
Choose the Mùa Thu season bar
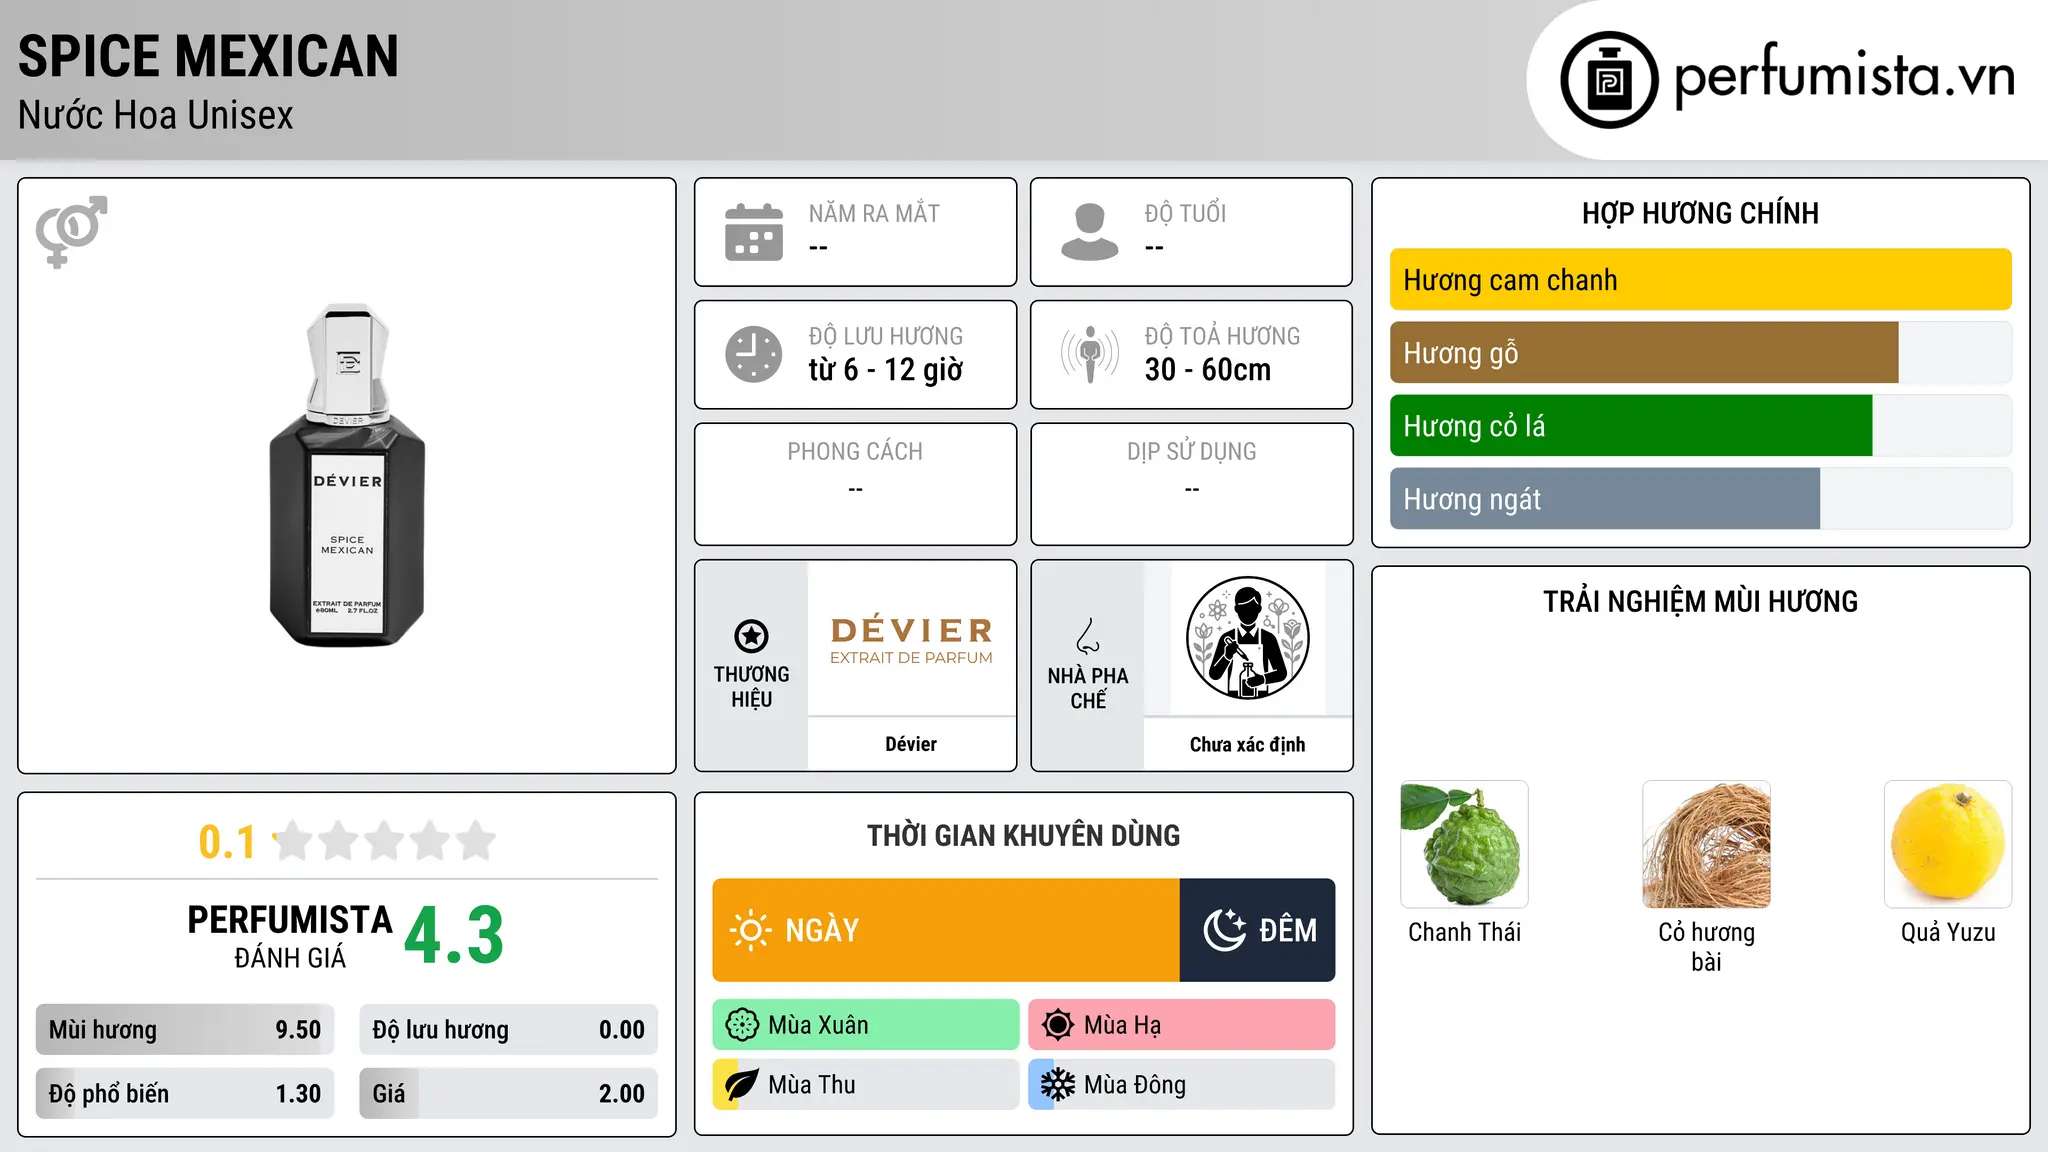[x=866, y=1085]
